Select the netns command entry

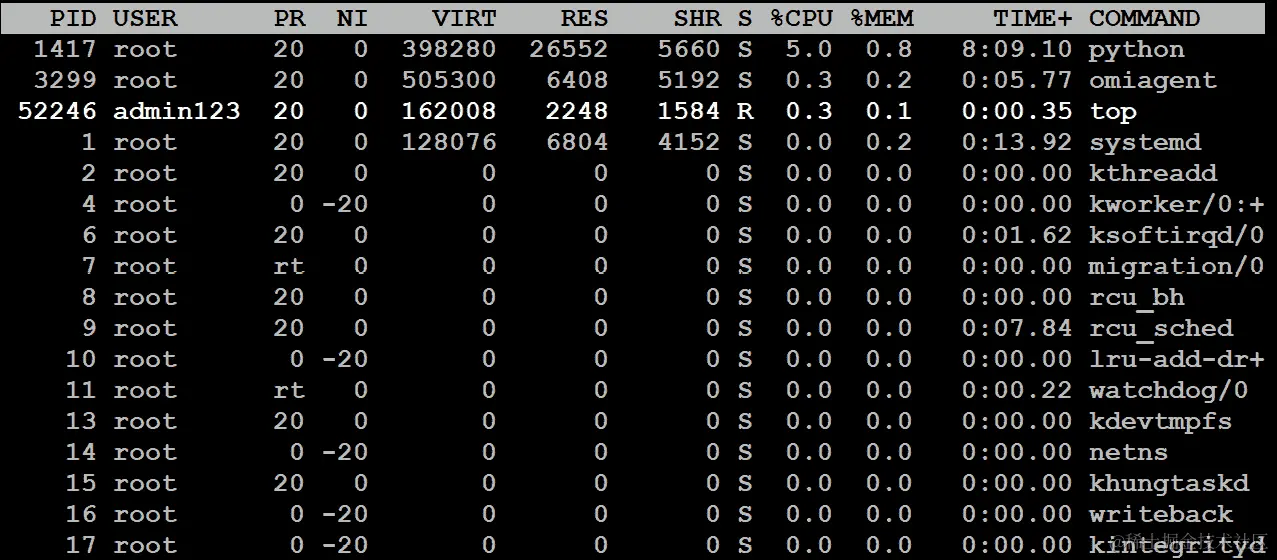1128,453
